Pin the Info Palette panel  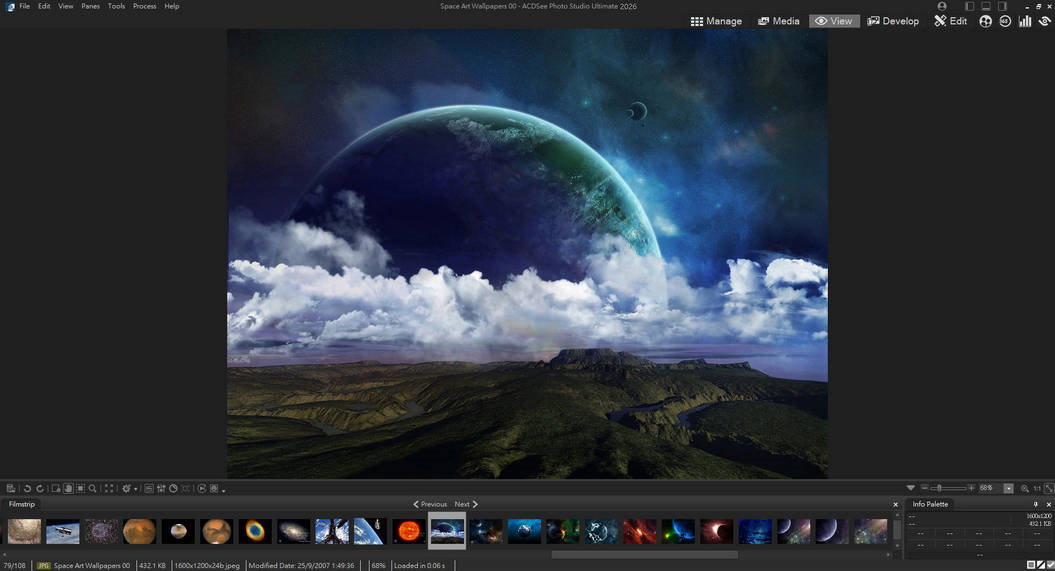(x=1035, y=504)
